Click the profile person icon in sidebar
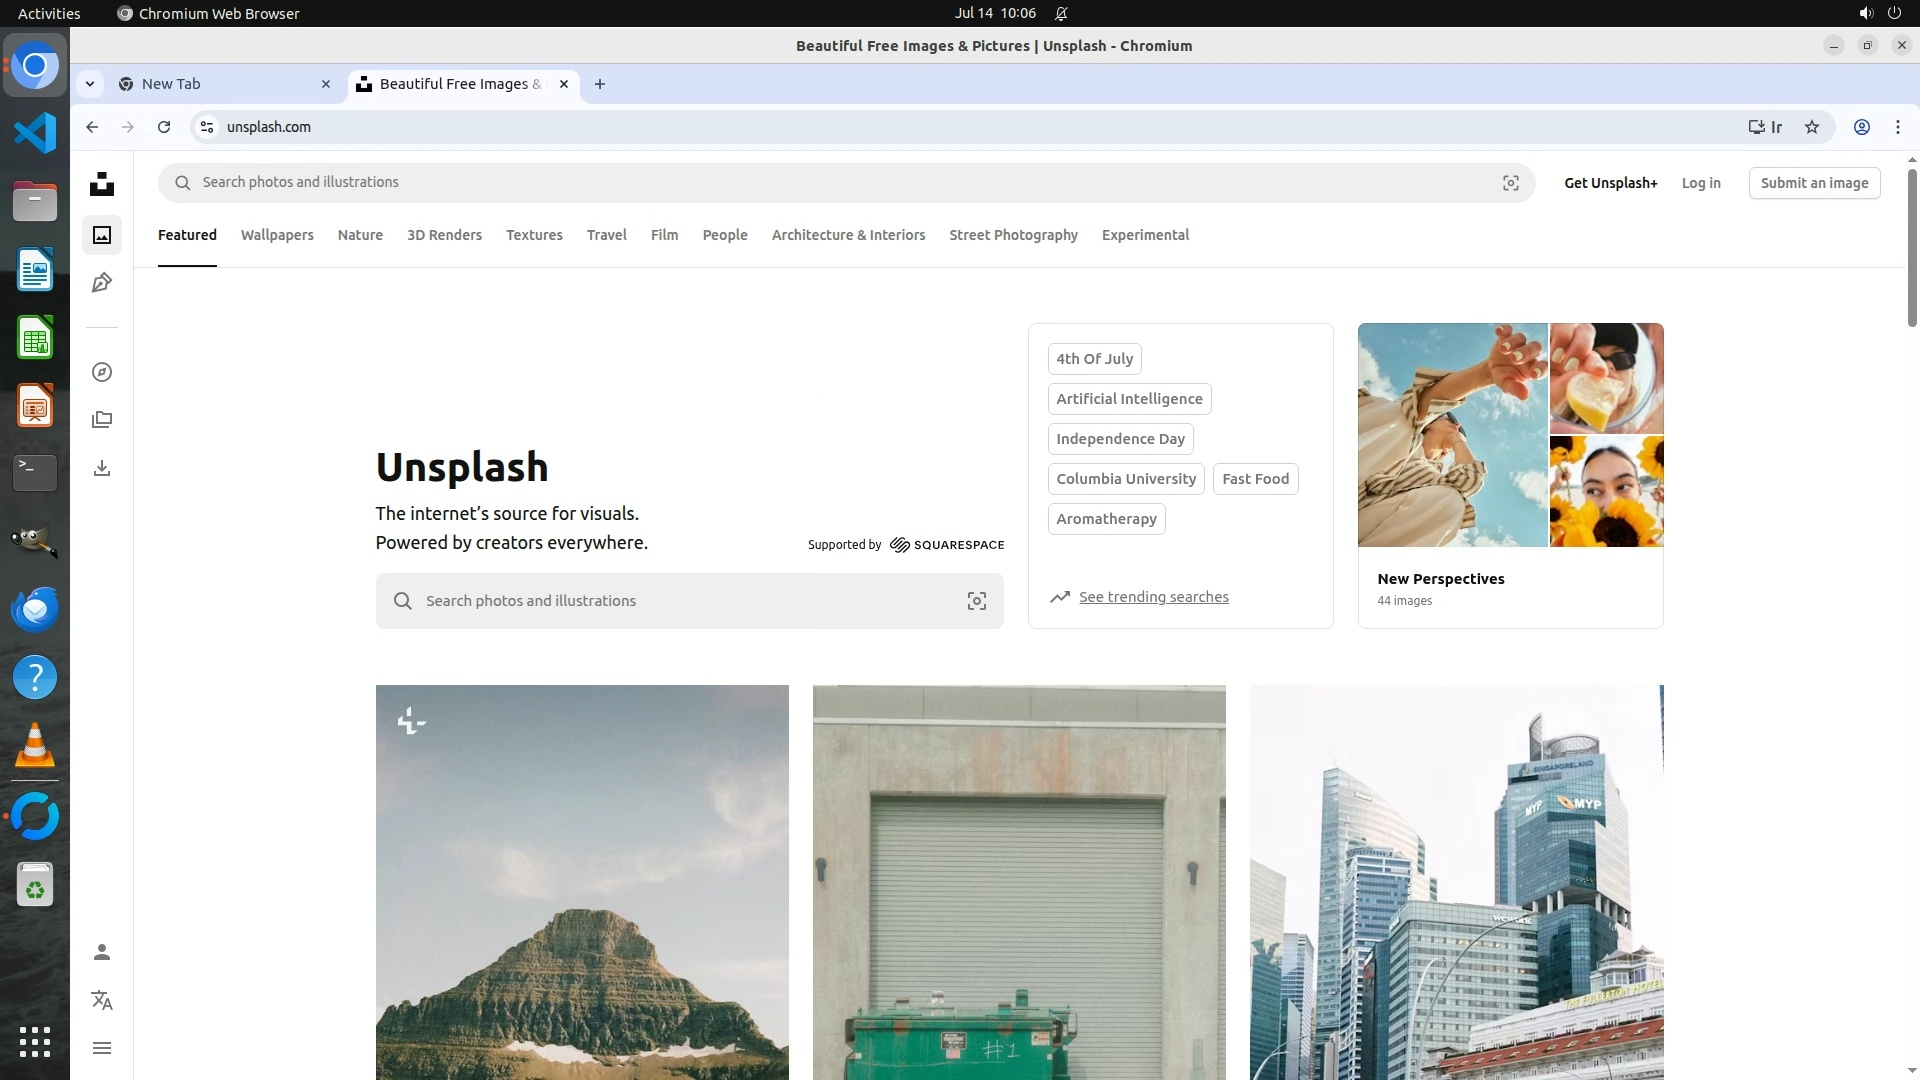This screenshot has width=1920, height=1080. point(102,952)
